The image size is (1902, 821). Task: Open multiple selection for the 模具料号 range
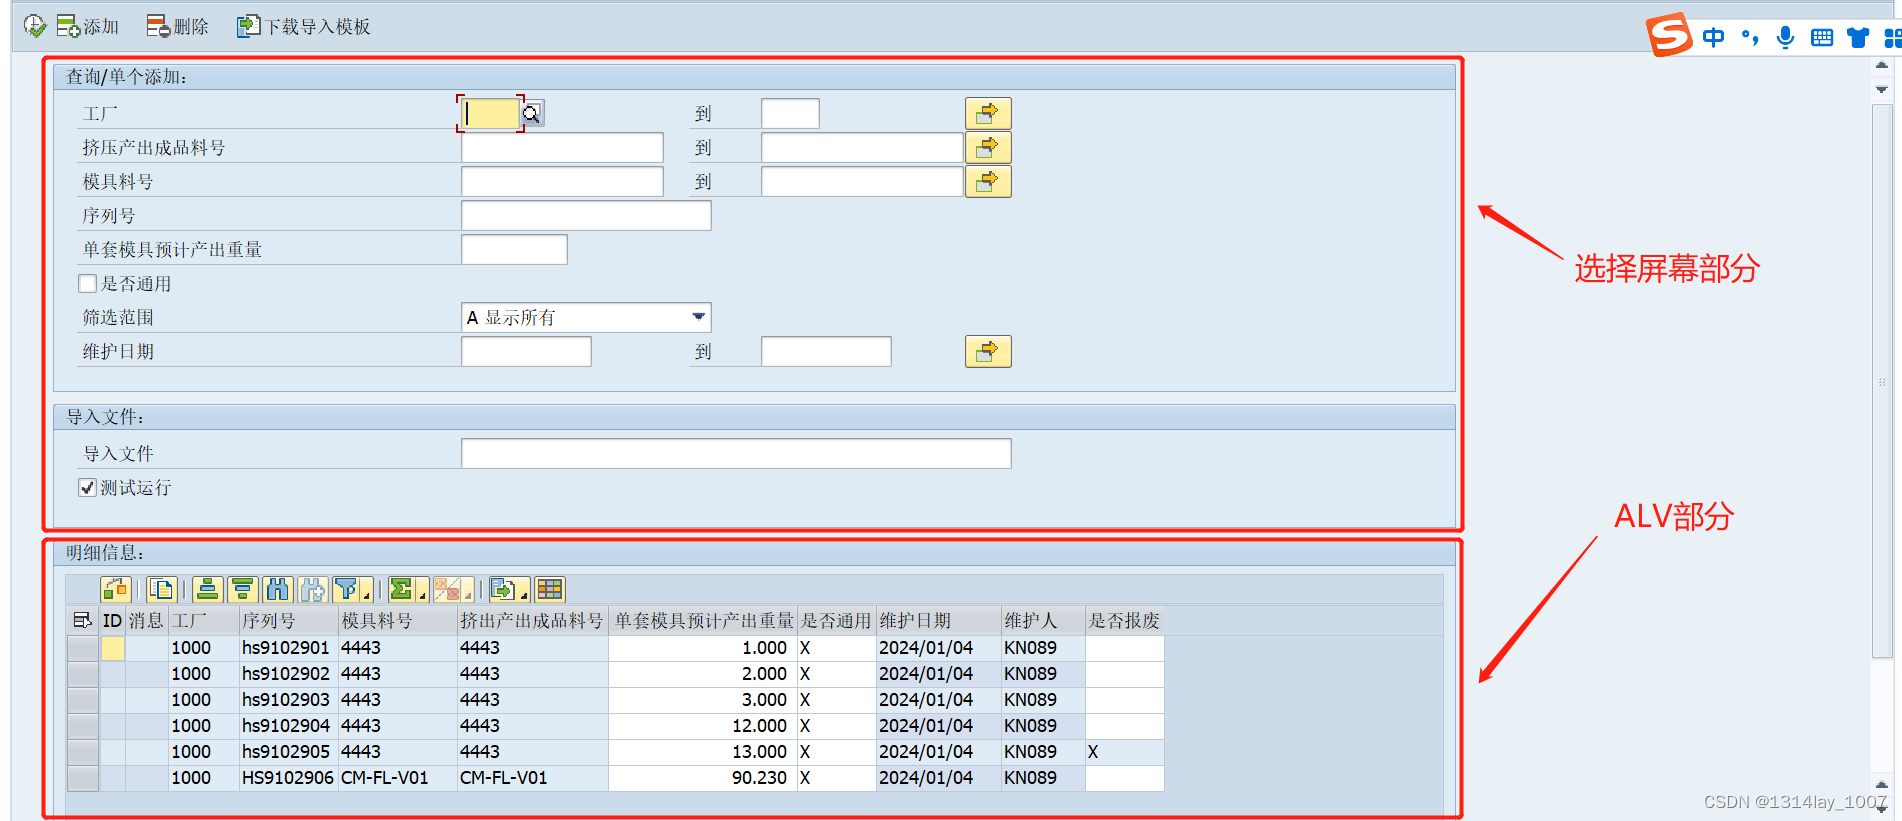988,181
